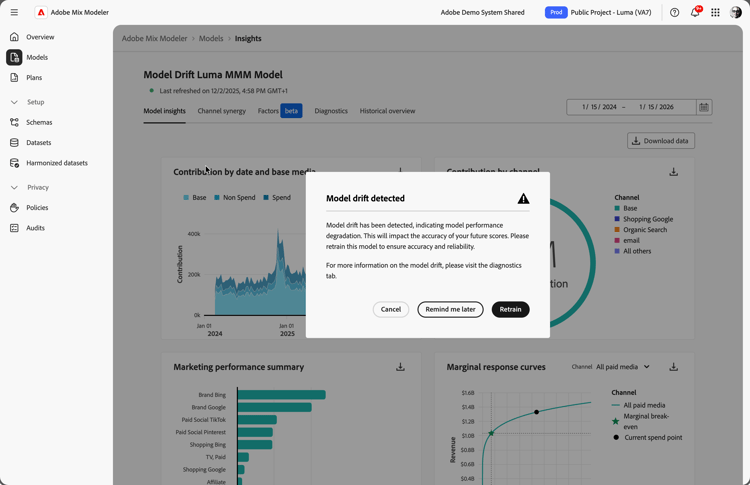The height and width of the screenshot is (485, 750).
Task: Click the start date field 1/15/2024
Action: point(599,107)
